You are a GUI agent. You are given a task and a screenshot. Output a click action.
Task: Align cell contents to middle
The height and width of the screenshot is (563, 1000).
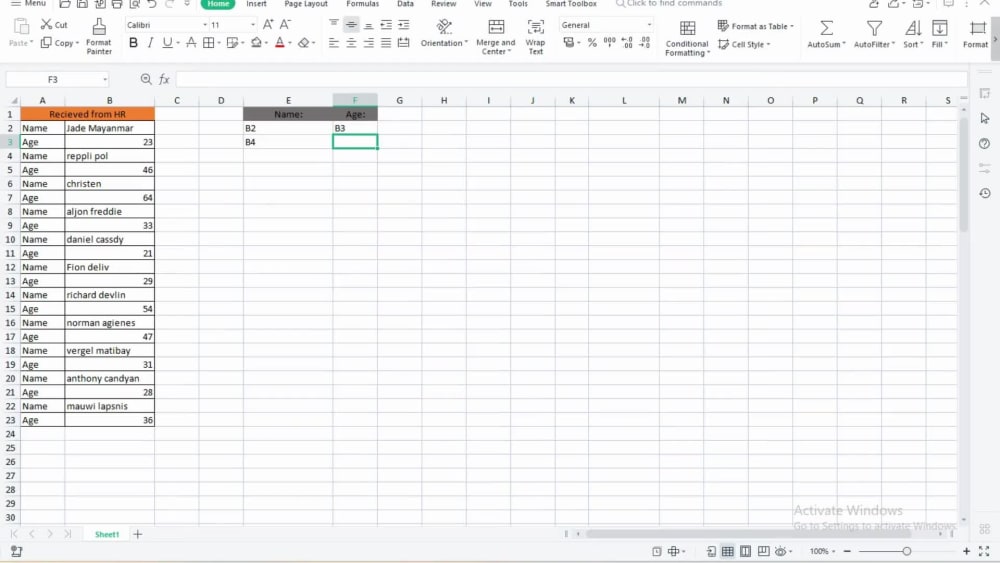[x=351, y=24]
